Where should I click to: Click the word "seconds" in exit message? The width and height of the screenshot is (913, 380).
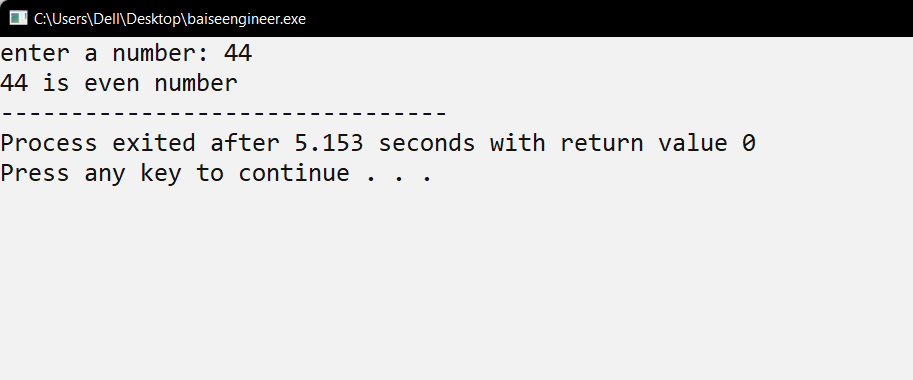tap(427, 143)
